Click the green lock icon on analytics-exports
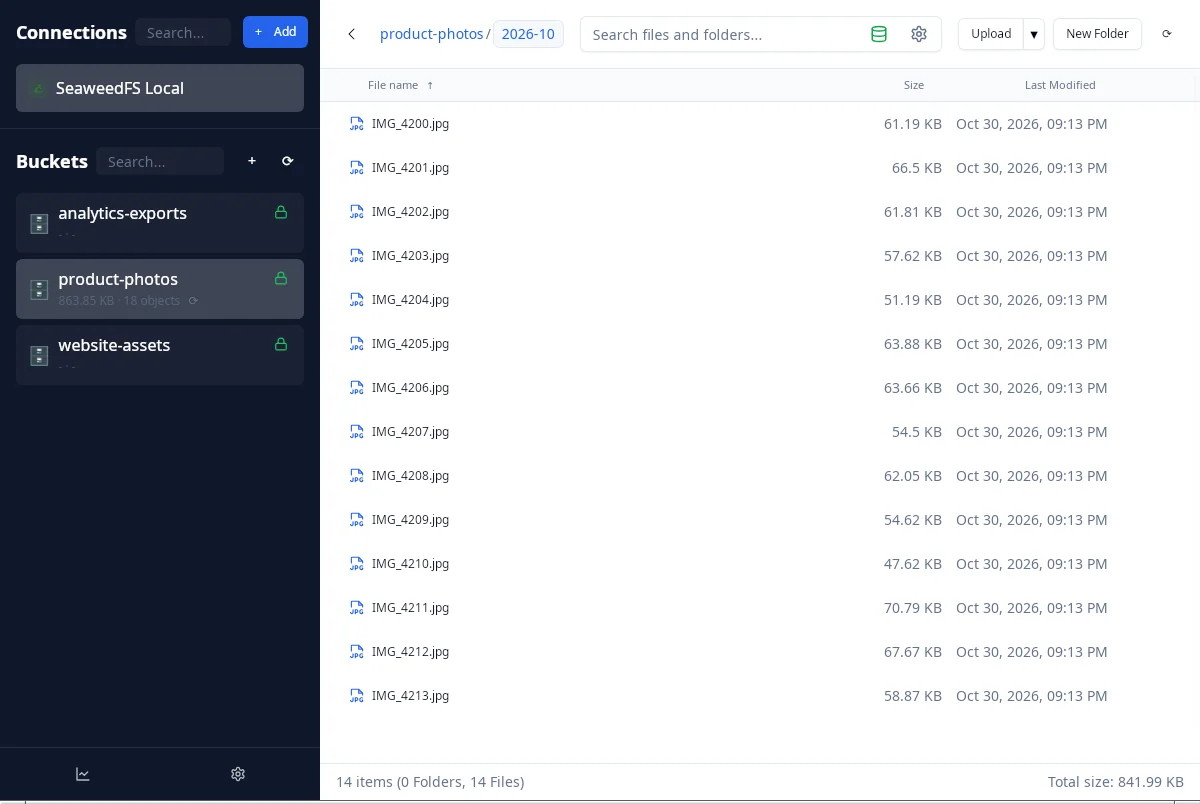This screenshot has height=804, width=1200. (281, 212)
